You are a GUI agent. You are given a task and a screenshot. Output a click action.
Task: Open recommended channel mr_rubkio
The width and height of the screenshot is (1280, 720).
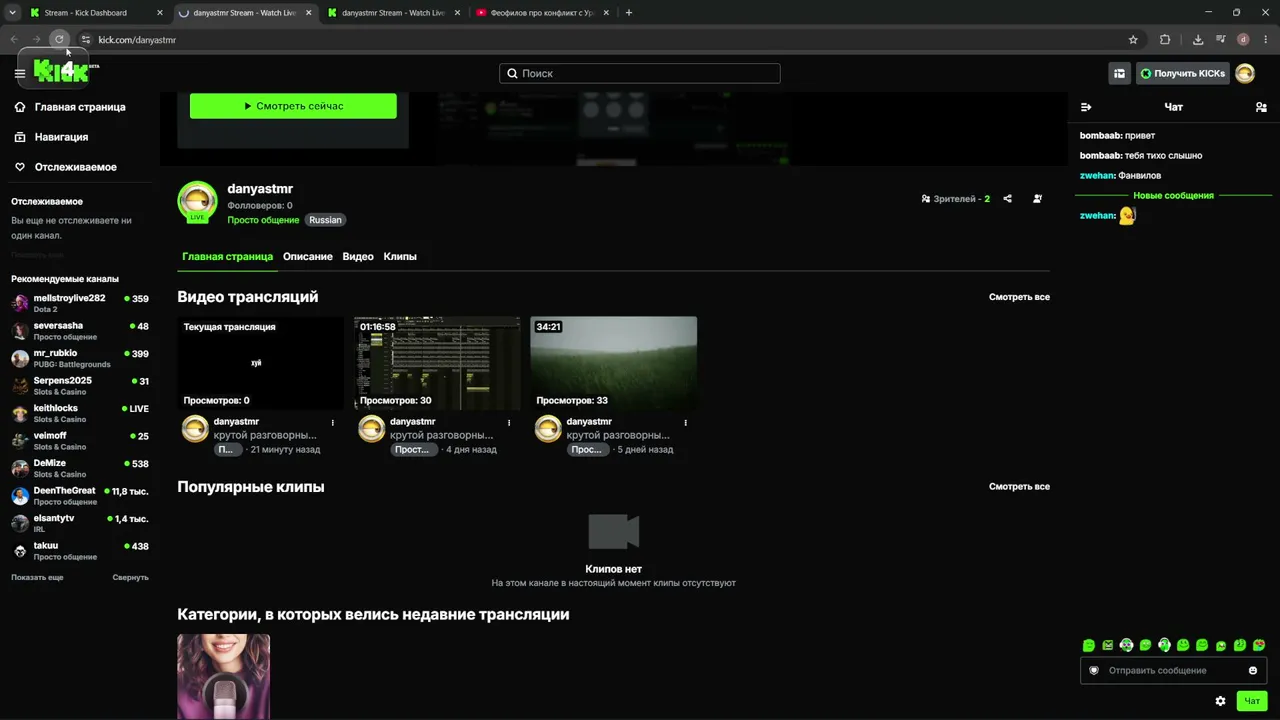(80, 358)
